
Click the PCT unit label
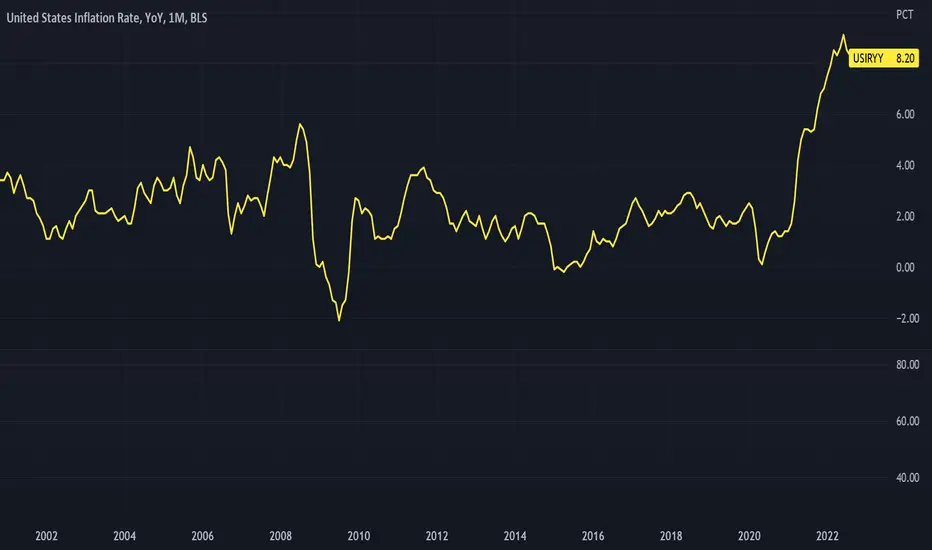(904, 14)
